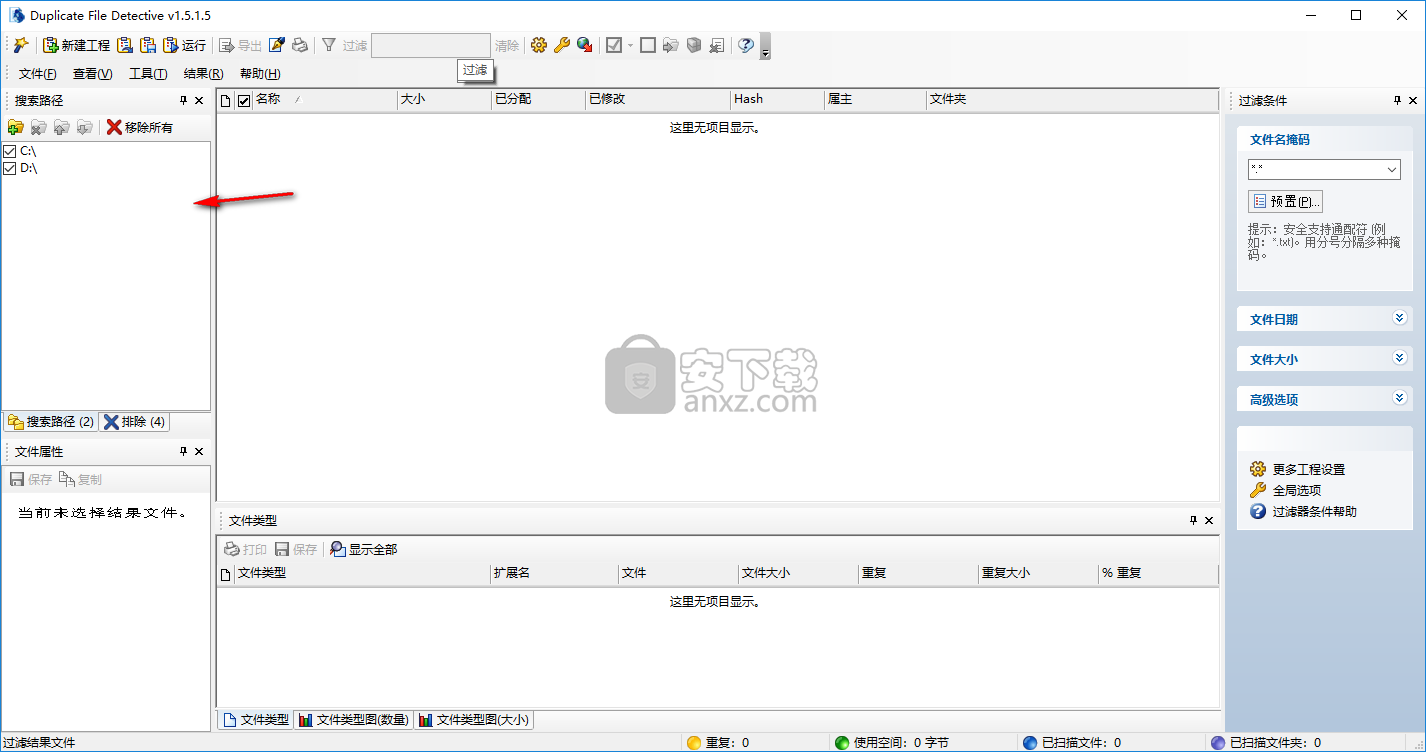Screen dimensions: 1426x752
Task: Open help question mark icon
Action: point(746,45)
